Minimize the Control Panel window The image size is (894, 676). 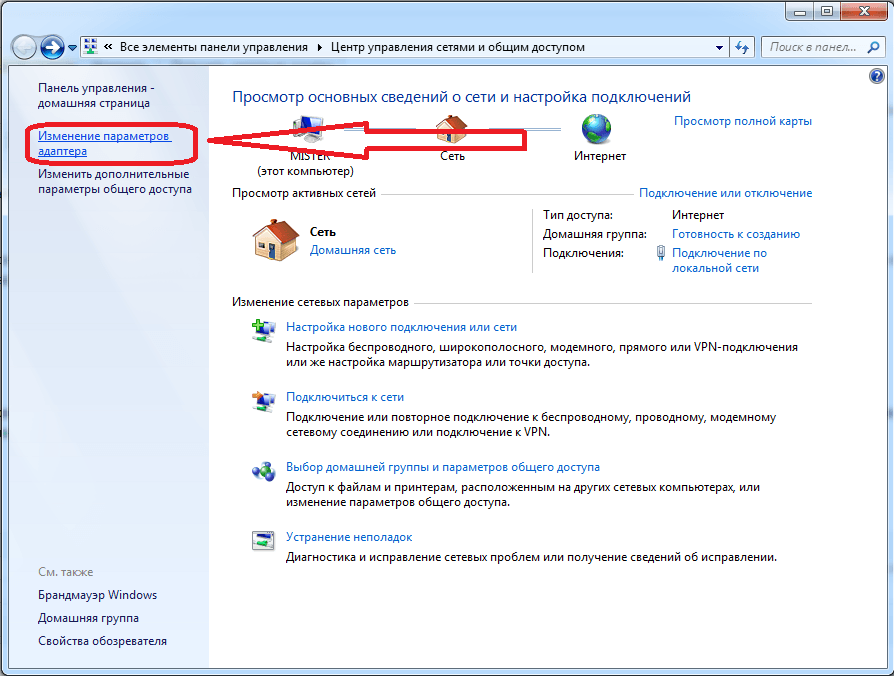point(799,11)
